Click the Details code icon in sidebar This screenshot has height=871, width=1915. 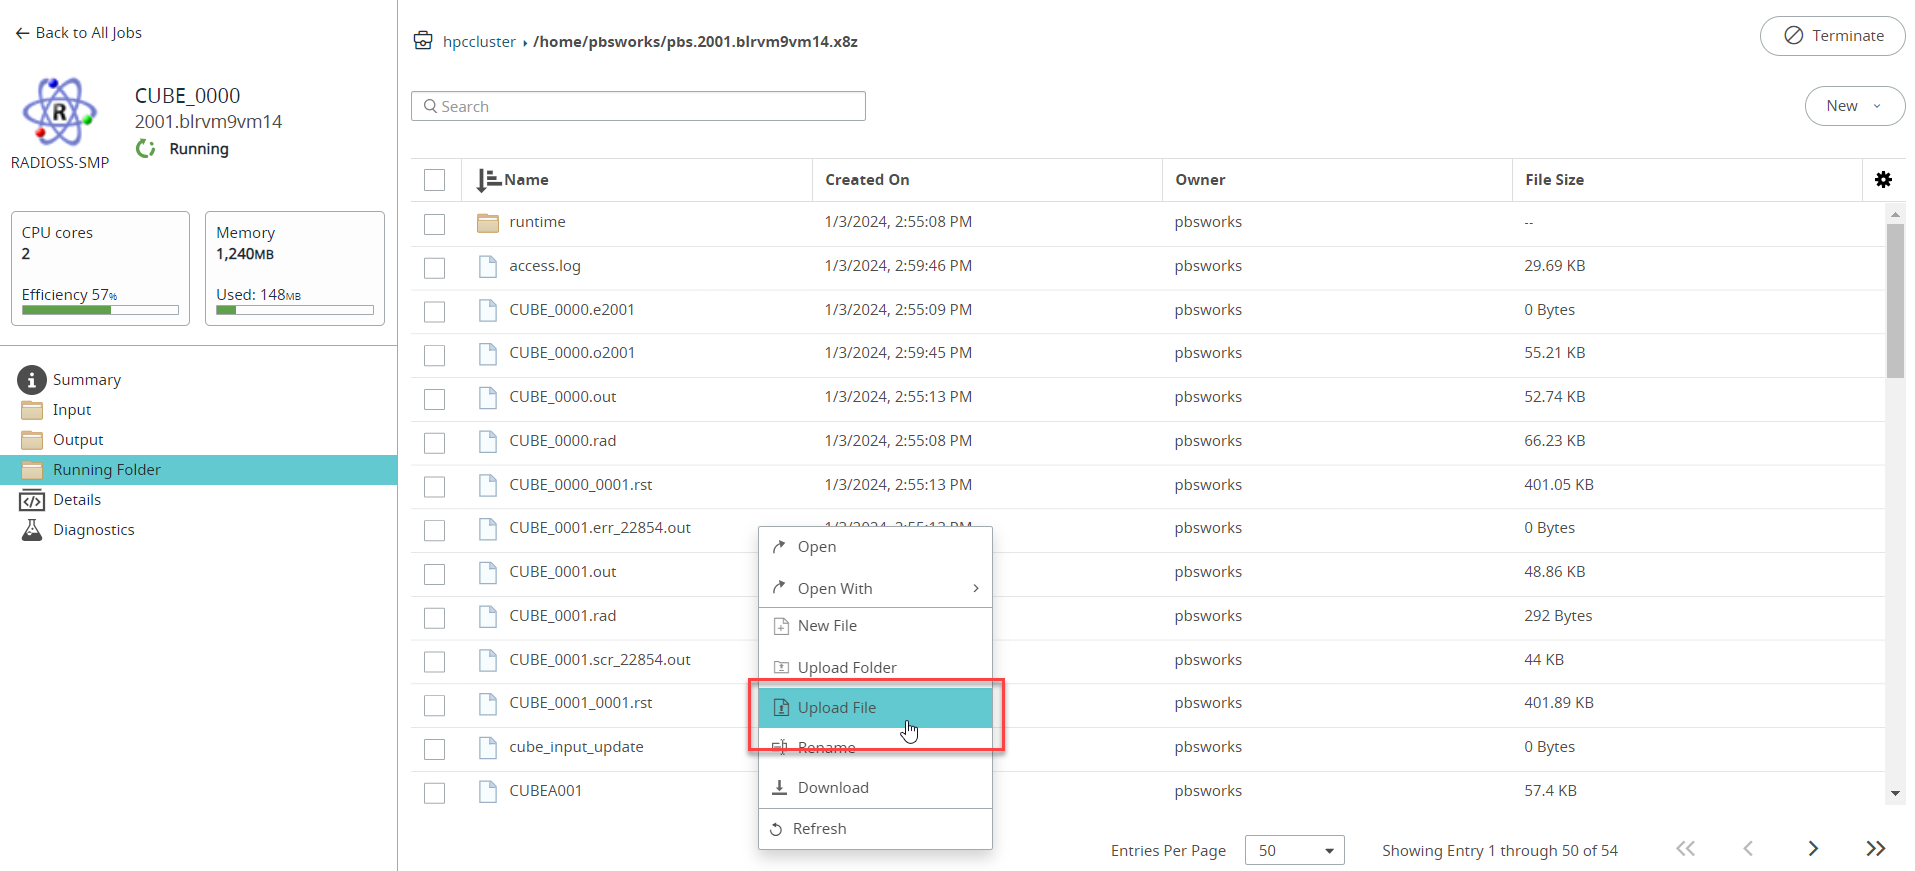pyautogui.click(x=32, y=500)
